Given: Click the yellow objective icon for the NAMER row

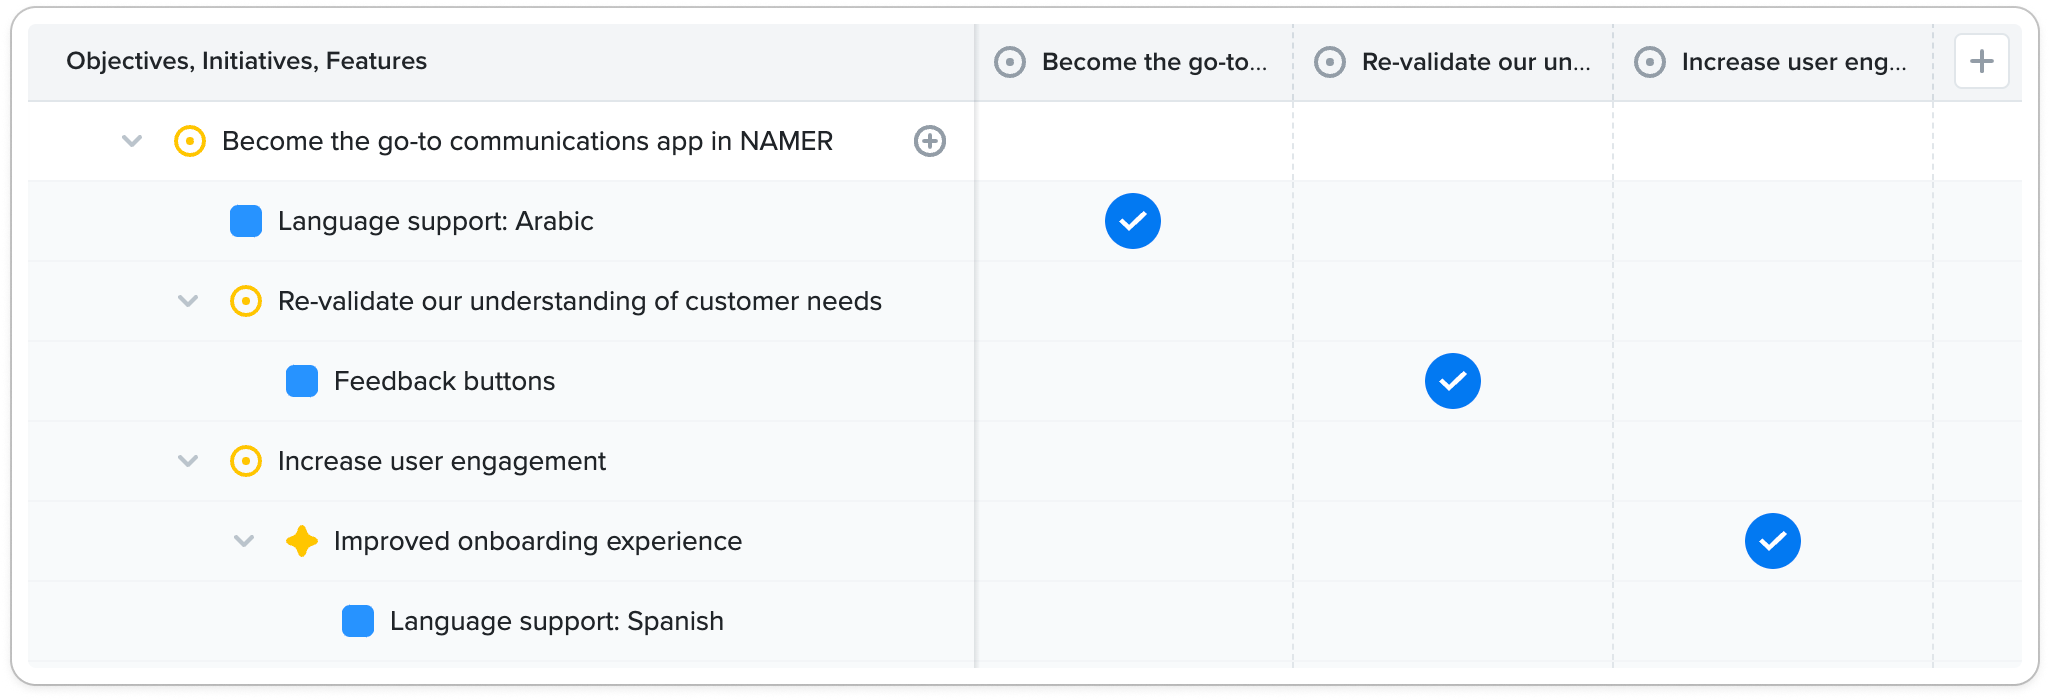Looking at the screenshot, I should (190, 141).
